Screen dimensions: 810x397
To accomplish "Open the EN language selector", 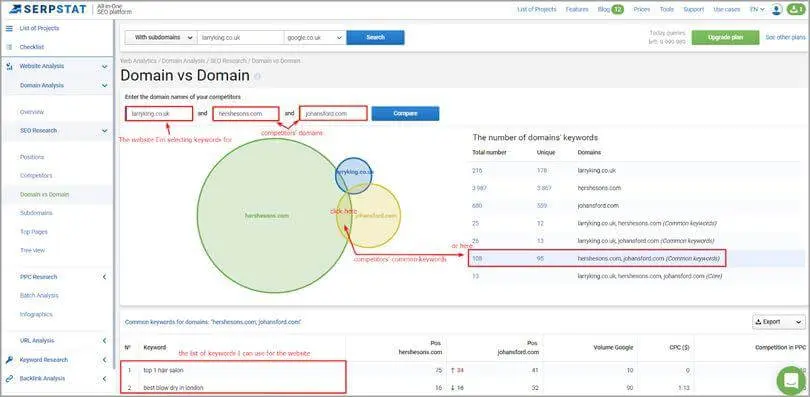I will [x=757, y=9].
